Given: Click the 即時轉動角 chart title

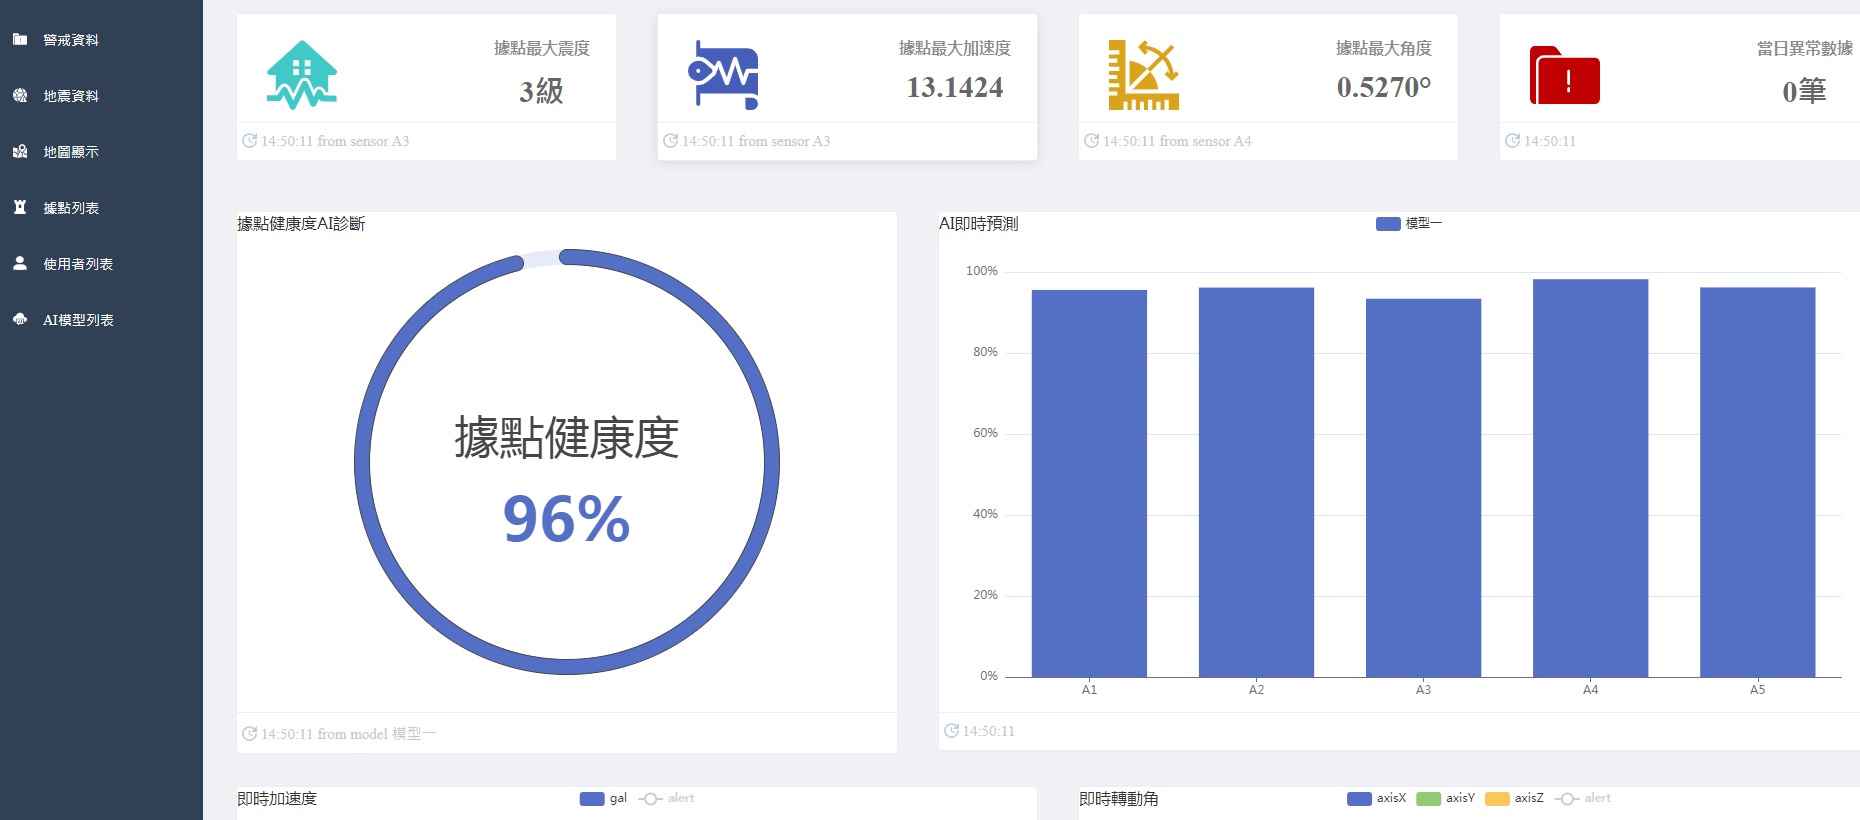Looking at the screenshot, I should (x=1118, y=799).
